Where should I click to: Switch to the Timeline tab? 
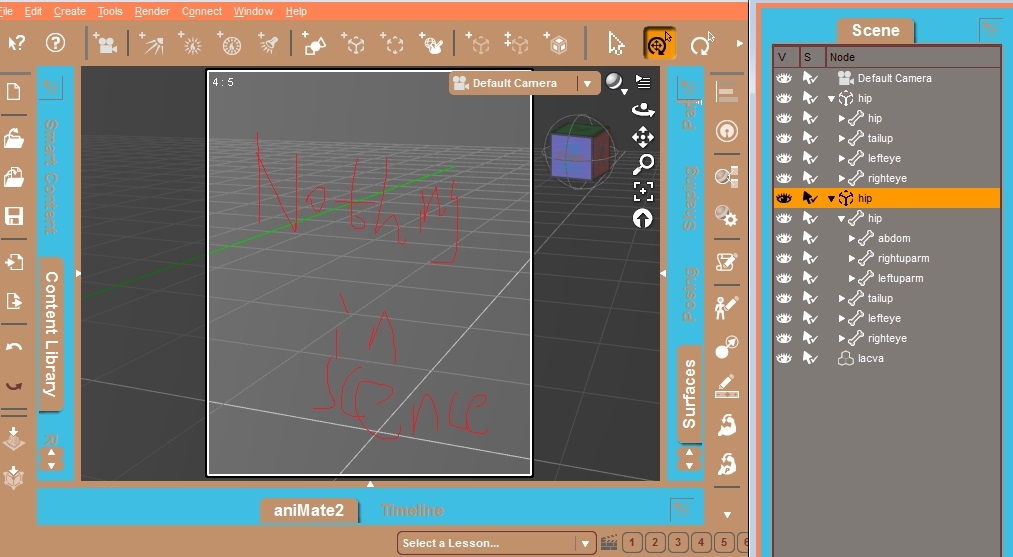(412, 511)
